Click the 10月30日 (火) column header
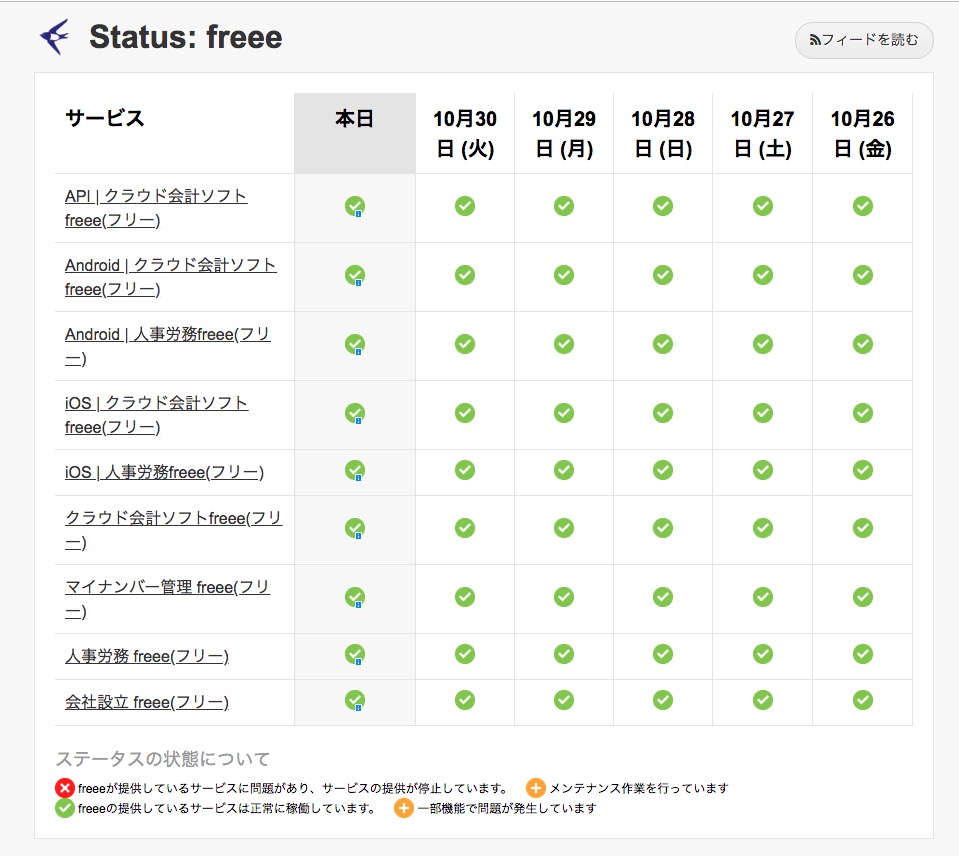Viewport: 959px width, 856px height. [465, 133]
